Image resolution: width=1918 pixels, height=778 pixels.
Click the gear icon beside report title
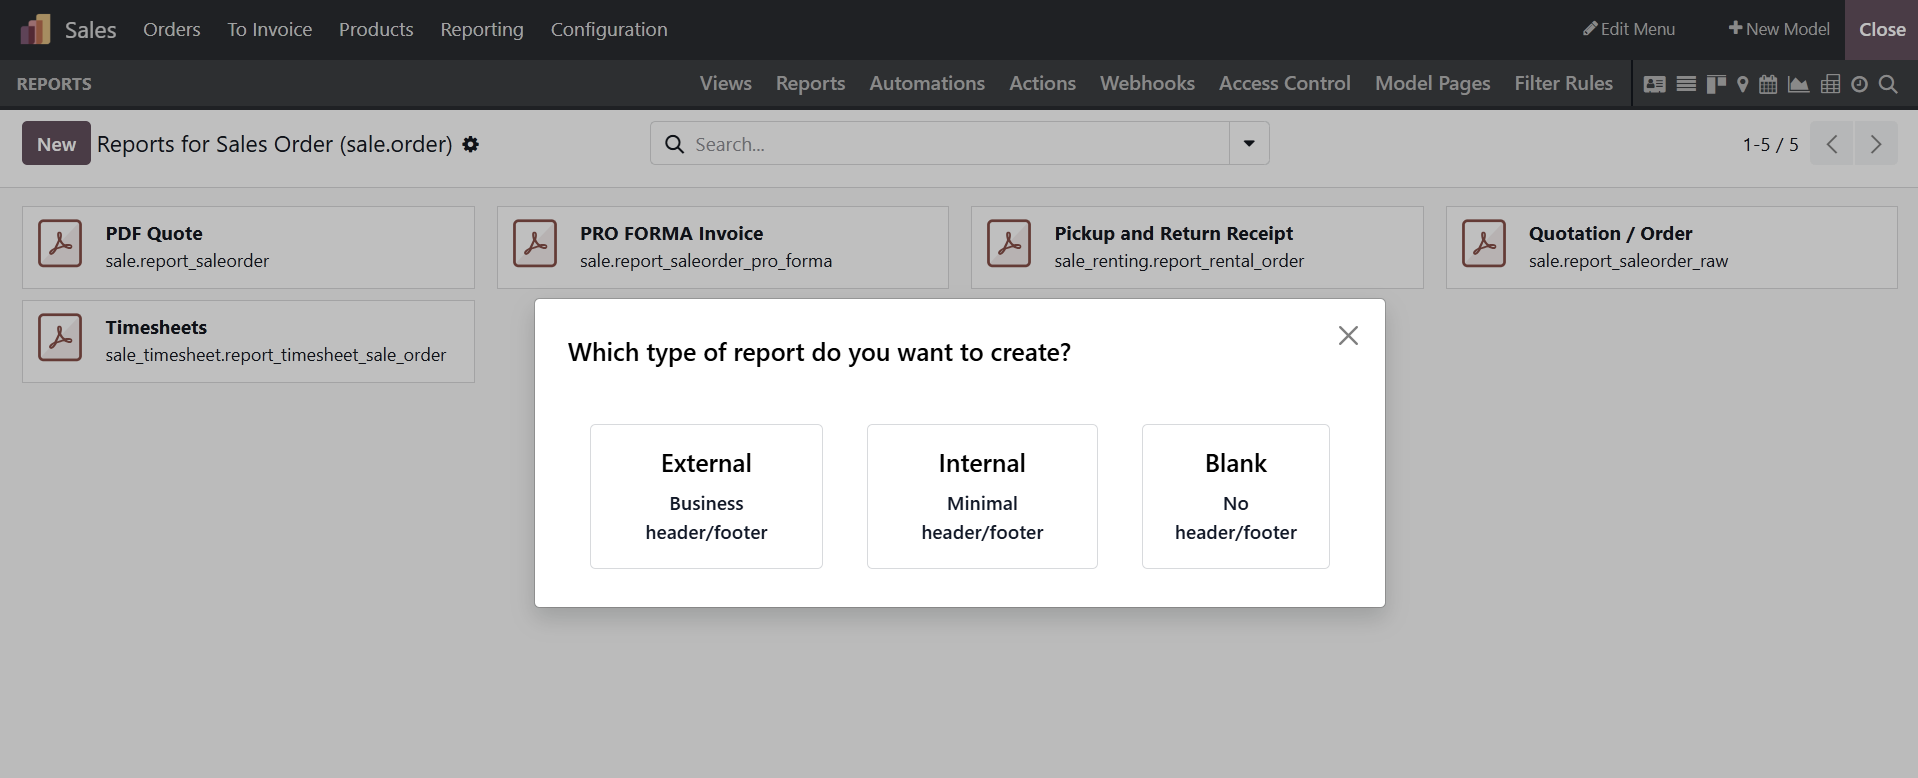pos(471,145)
